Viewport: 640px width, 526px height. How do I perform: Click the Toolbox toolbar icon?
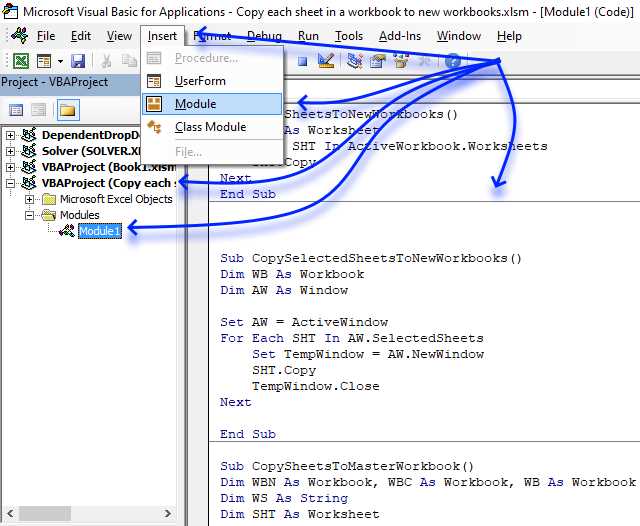(x=424, y=61)
